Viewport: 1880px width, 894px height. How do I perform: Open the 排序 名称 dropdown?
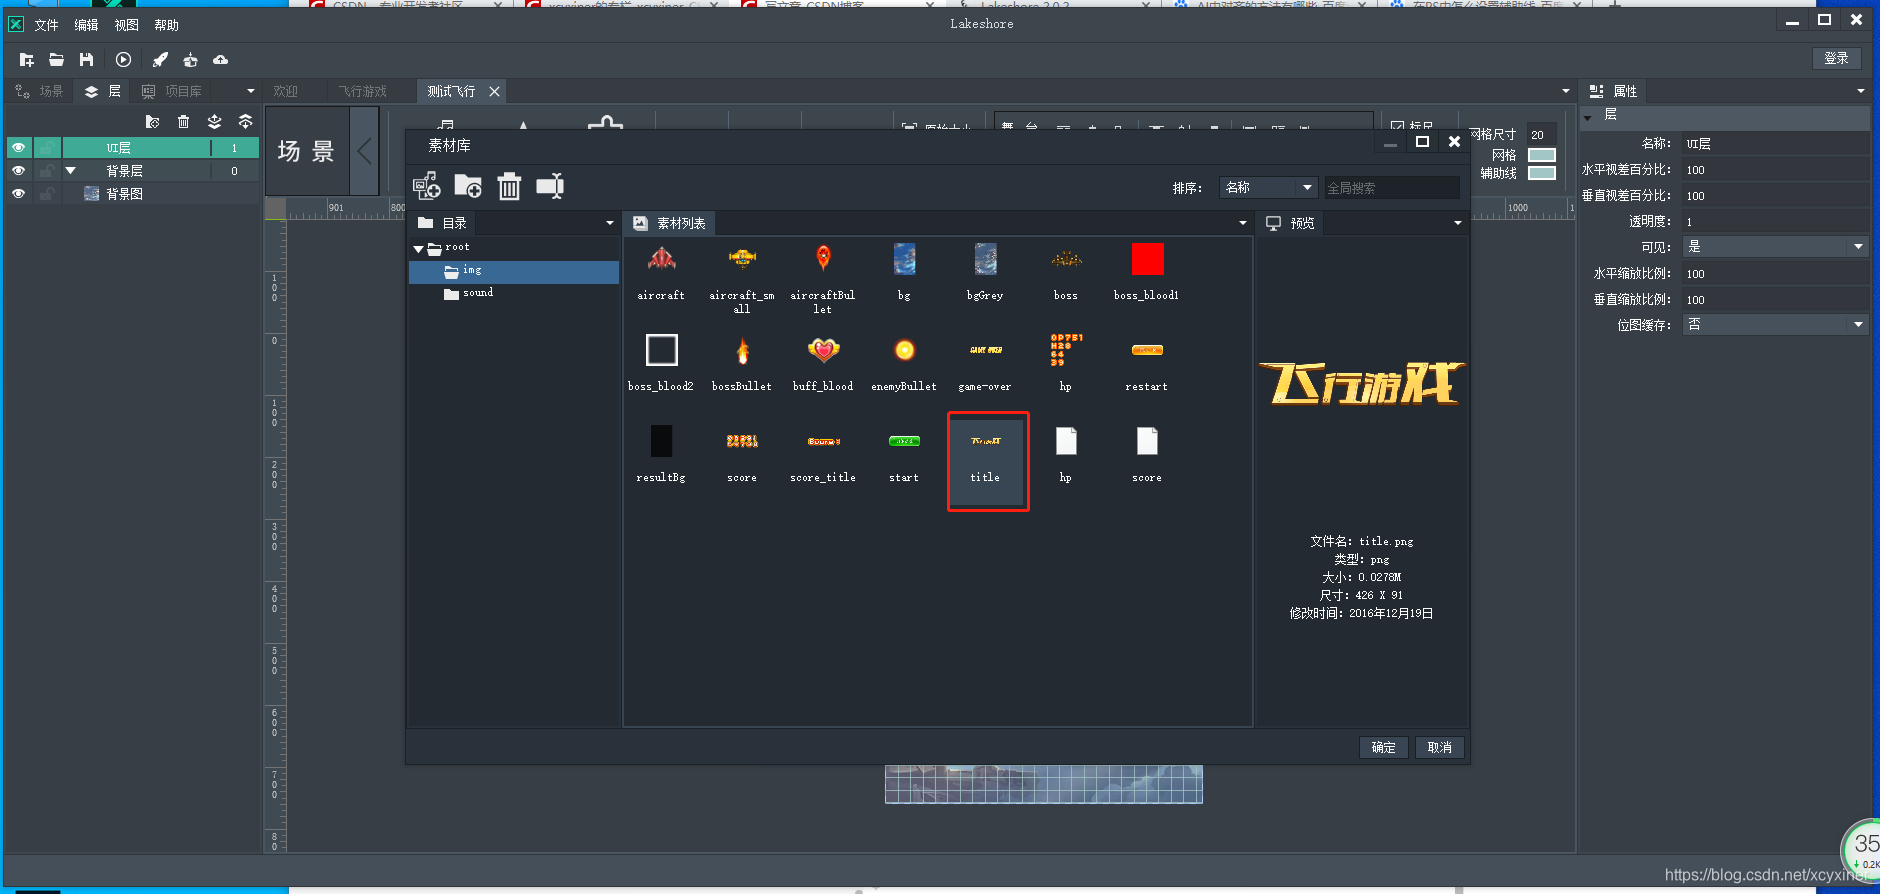[x=1269, y=187]
